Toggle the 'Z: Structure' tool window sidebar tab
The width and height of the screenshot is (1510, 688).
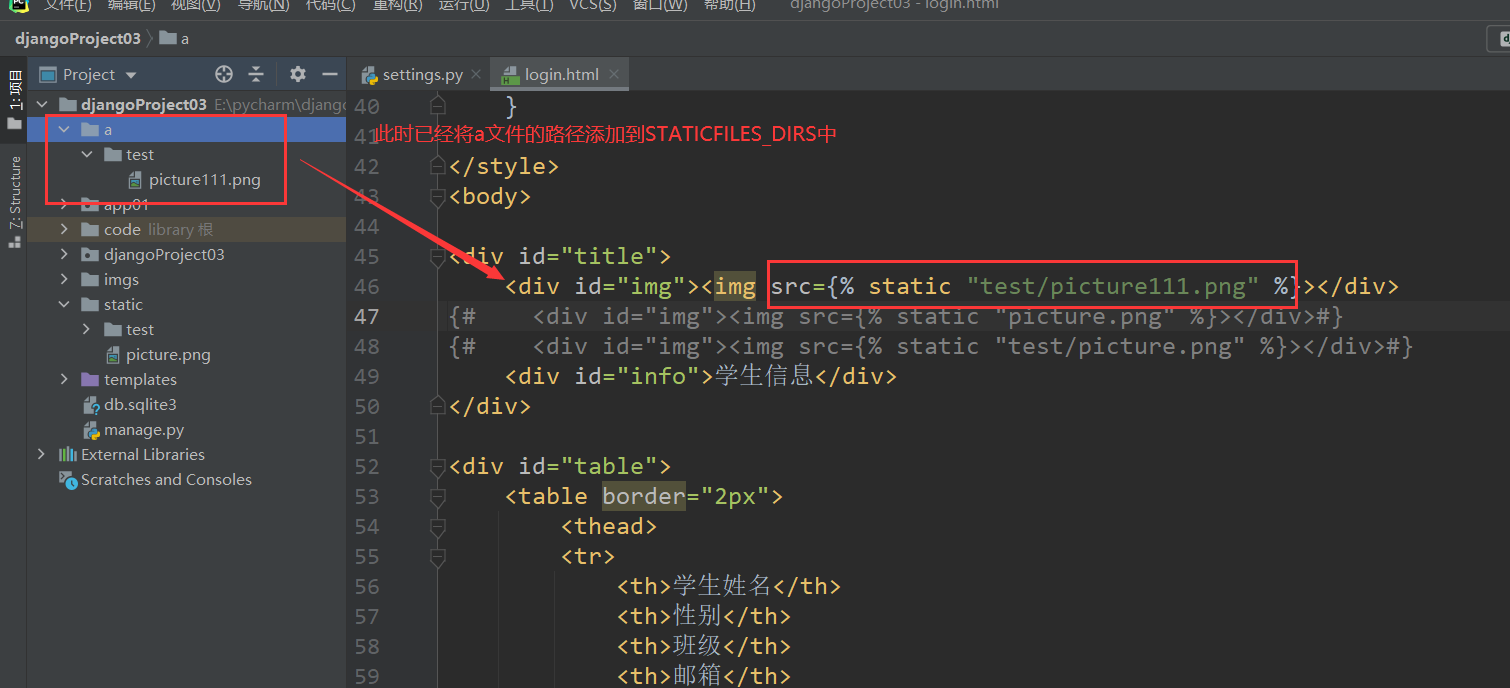[14, 202]
